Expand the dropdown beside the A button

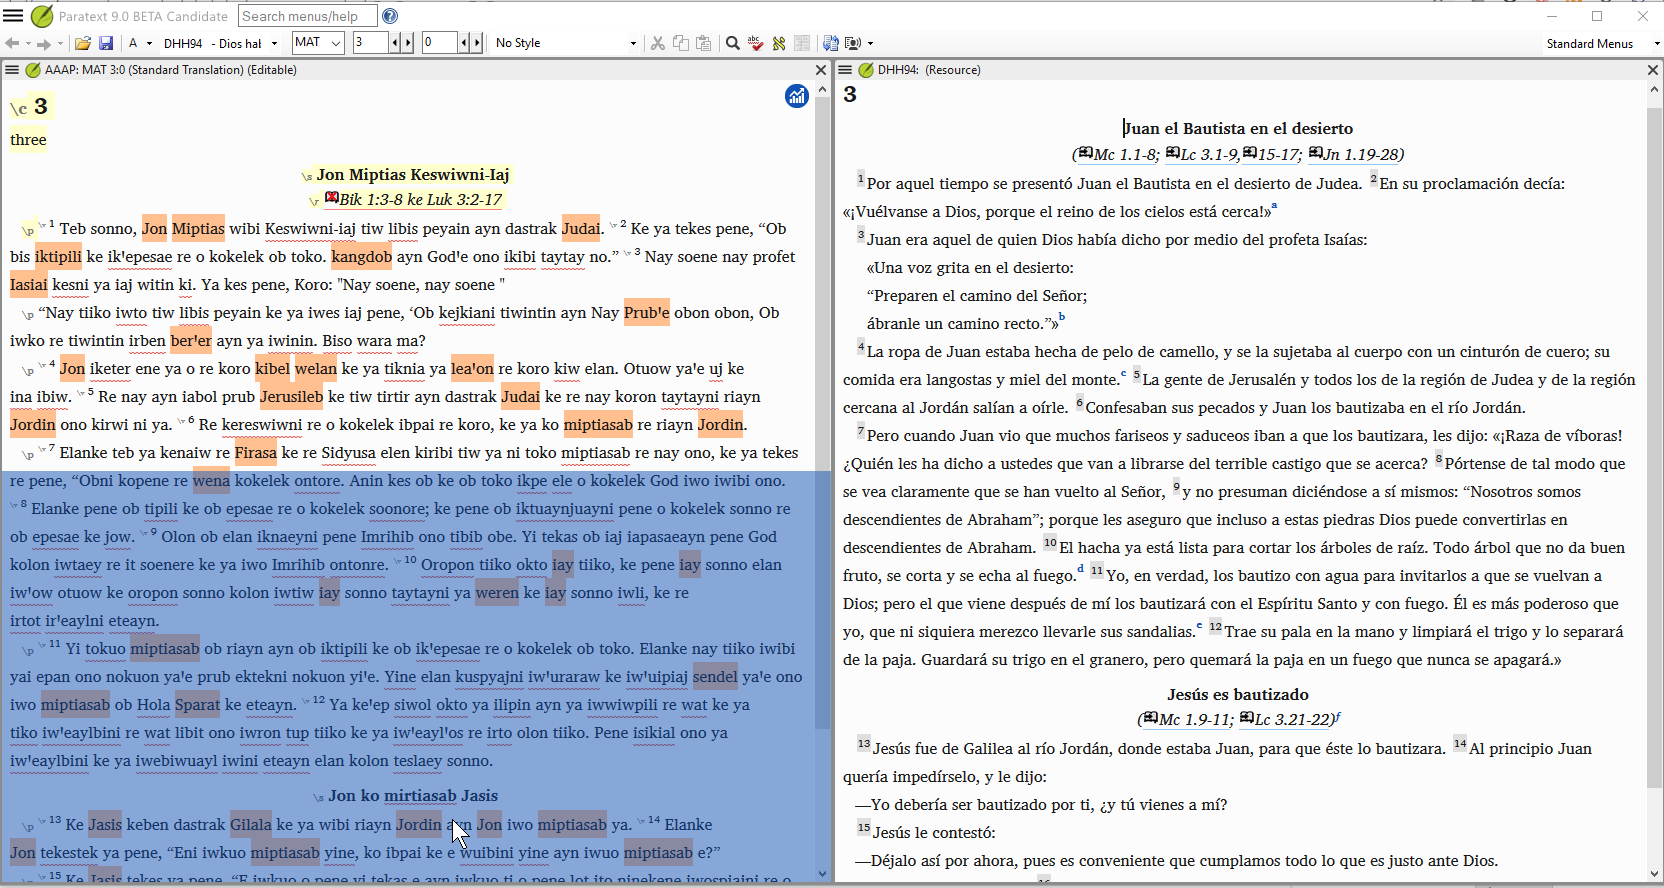[x=149, y=44]
